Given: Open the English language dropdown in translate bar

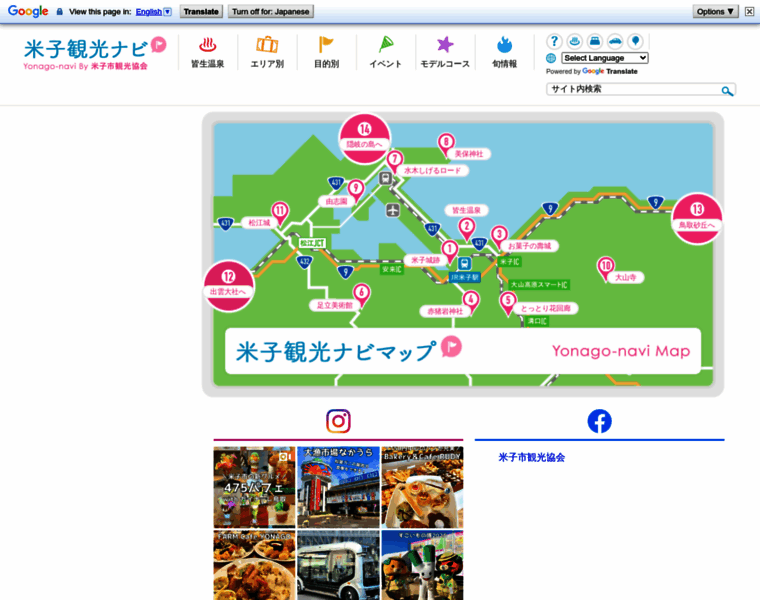Looking at the screenshot, I should pos(153,12).
